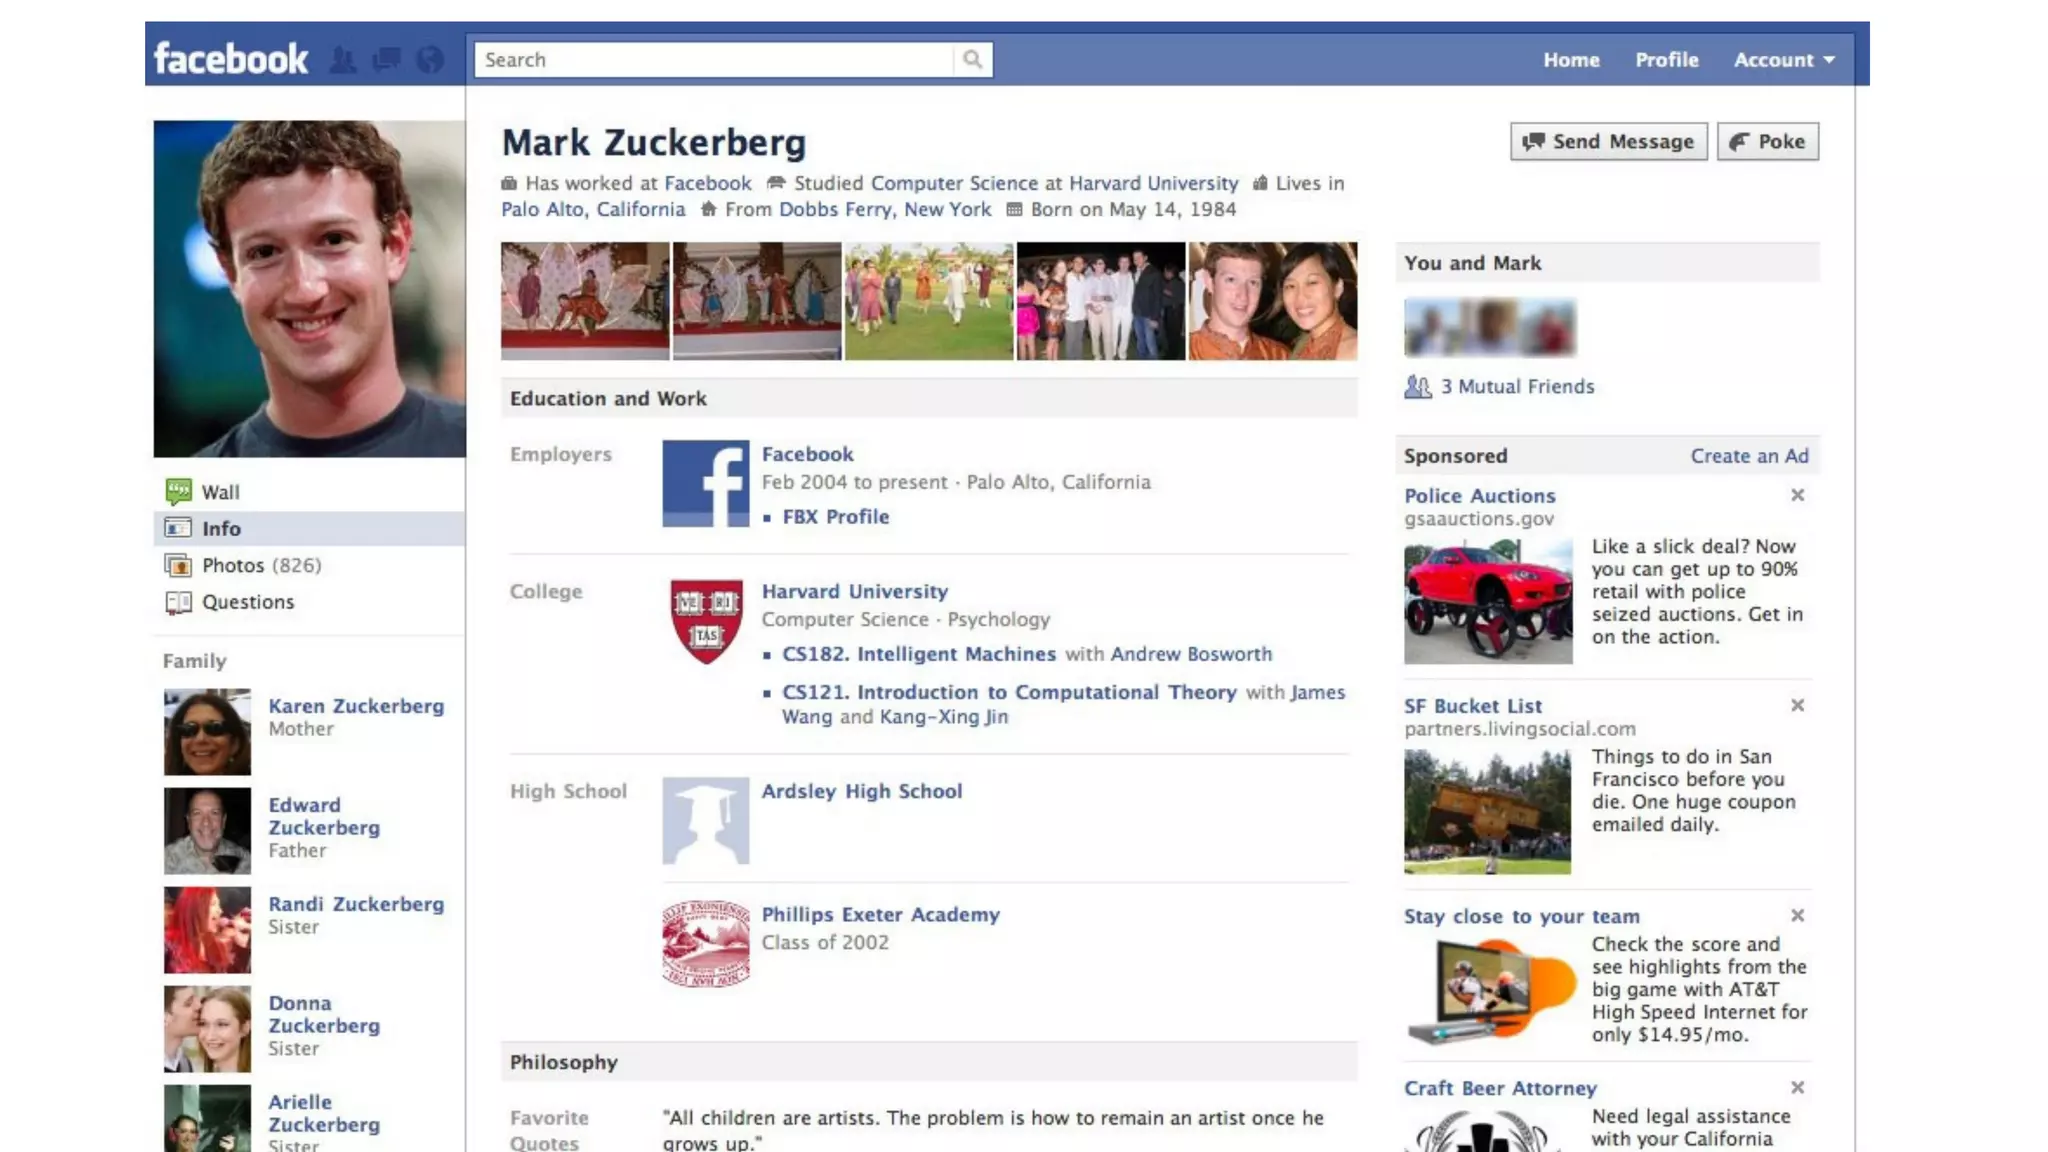This screenshot has width=2048, height=1152.
Task: Dismiss the SF Bucket List ad
Action: (x=1797, y=705)
